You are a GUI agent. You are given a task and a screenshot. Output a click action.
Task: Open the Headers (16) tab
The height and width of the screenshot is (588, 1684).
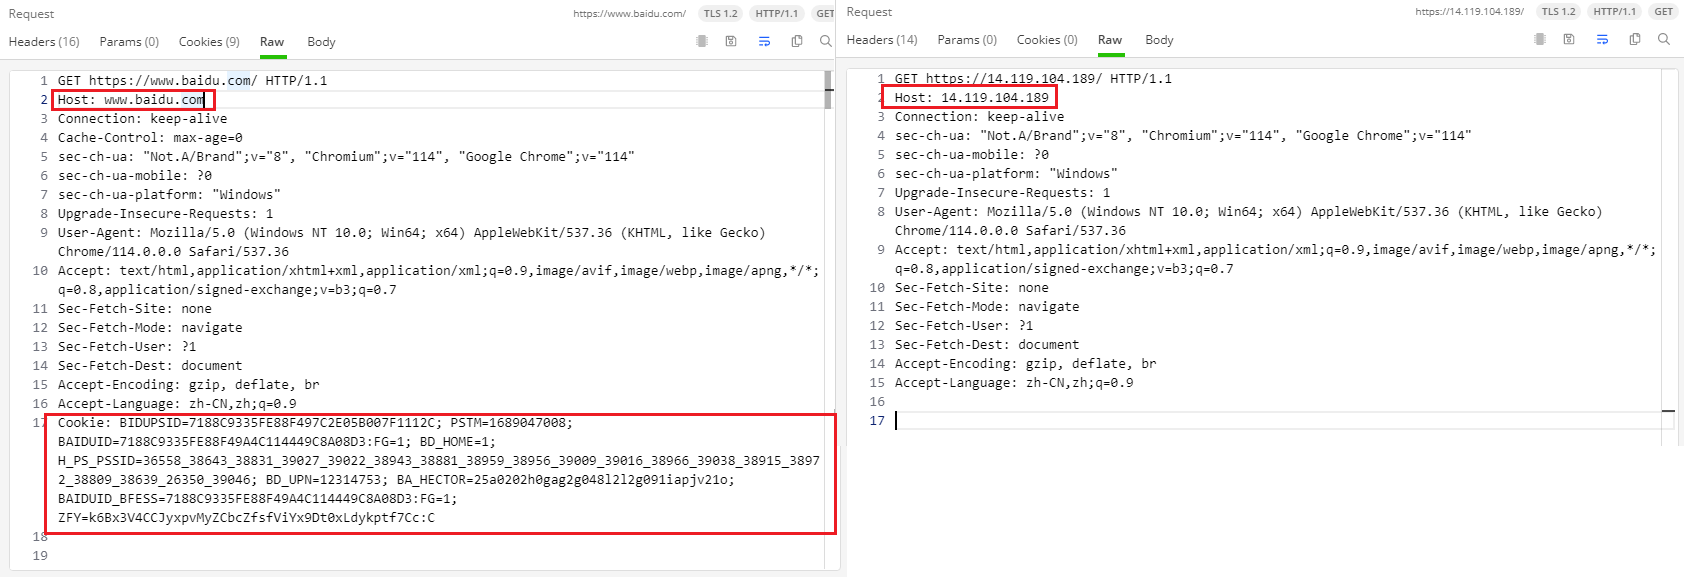click(x=44, y=42)
